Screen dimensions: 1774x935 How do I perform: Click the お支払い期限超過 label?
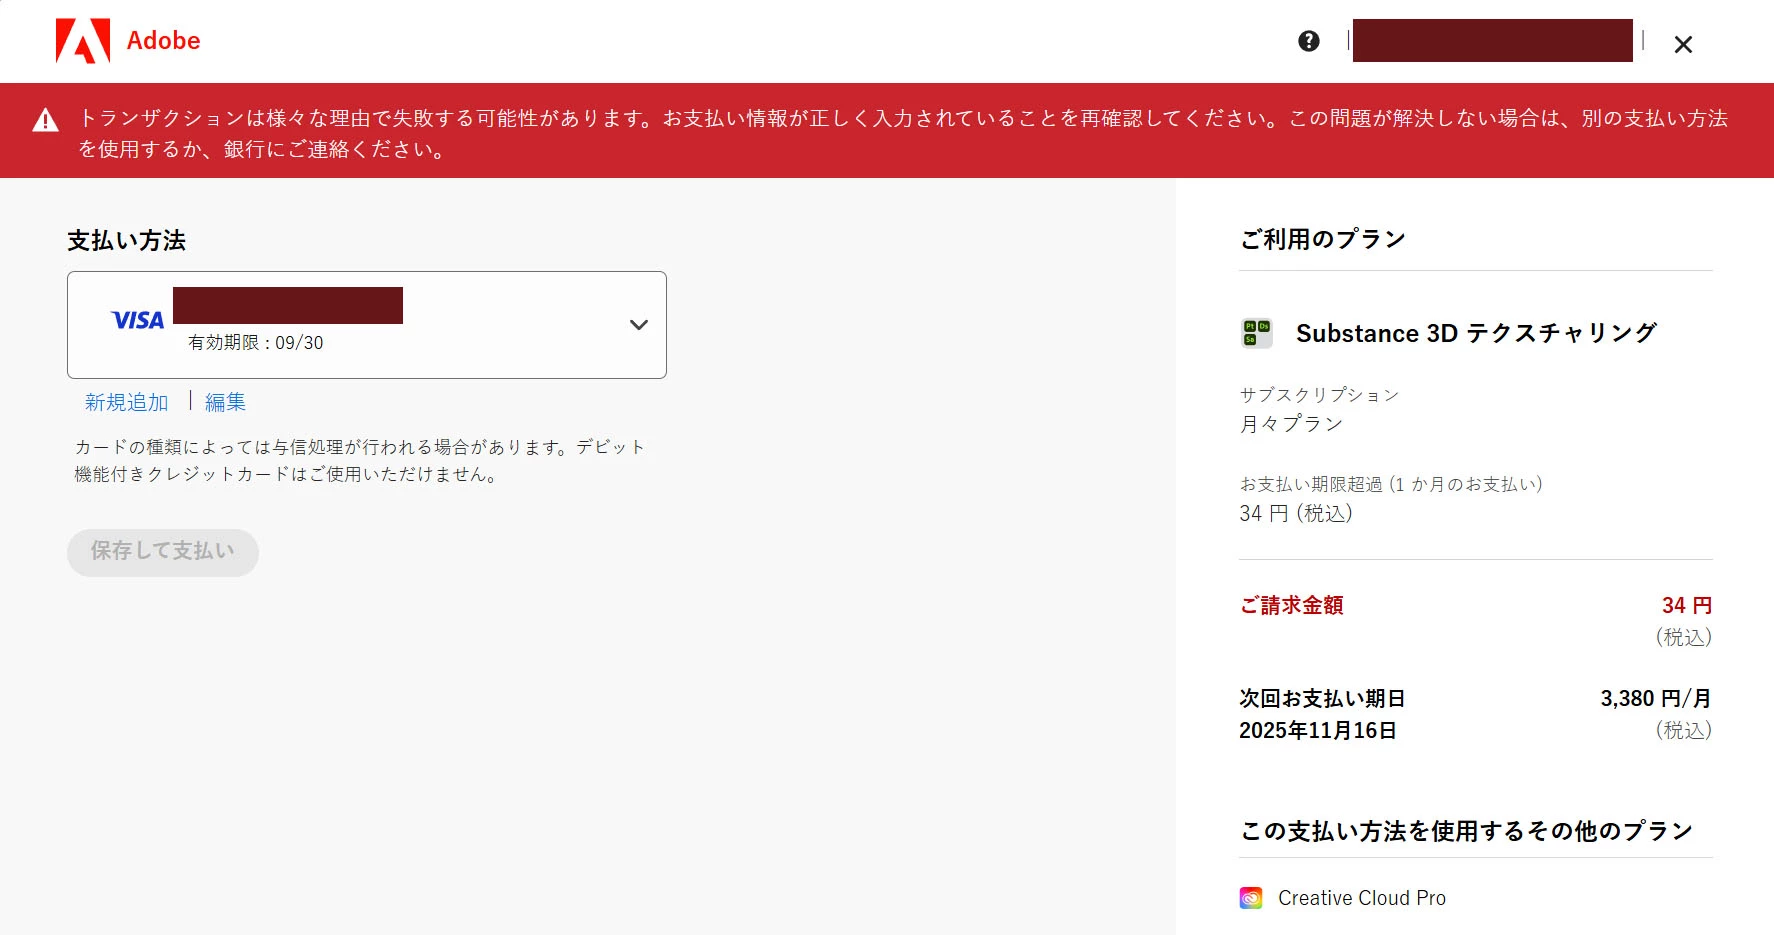pos(1391,484)
